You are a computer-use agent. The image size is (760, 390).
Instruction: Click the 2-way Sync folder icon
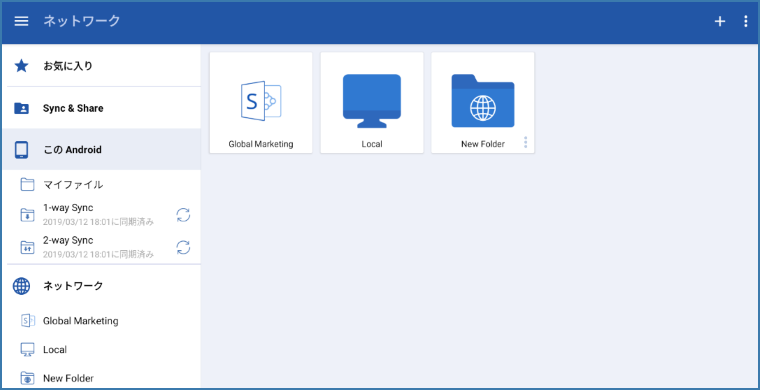(28, 247)
